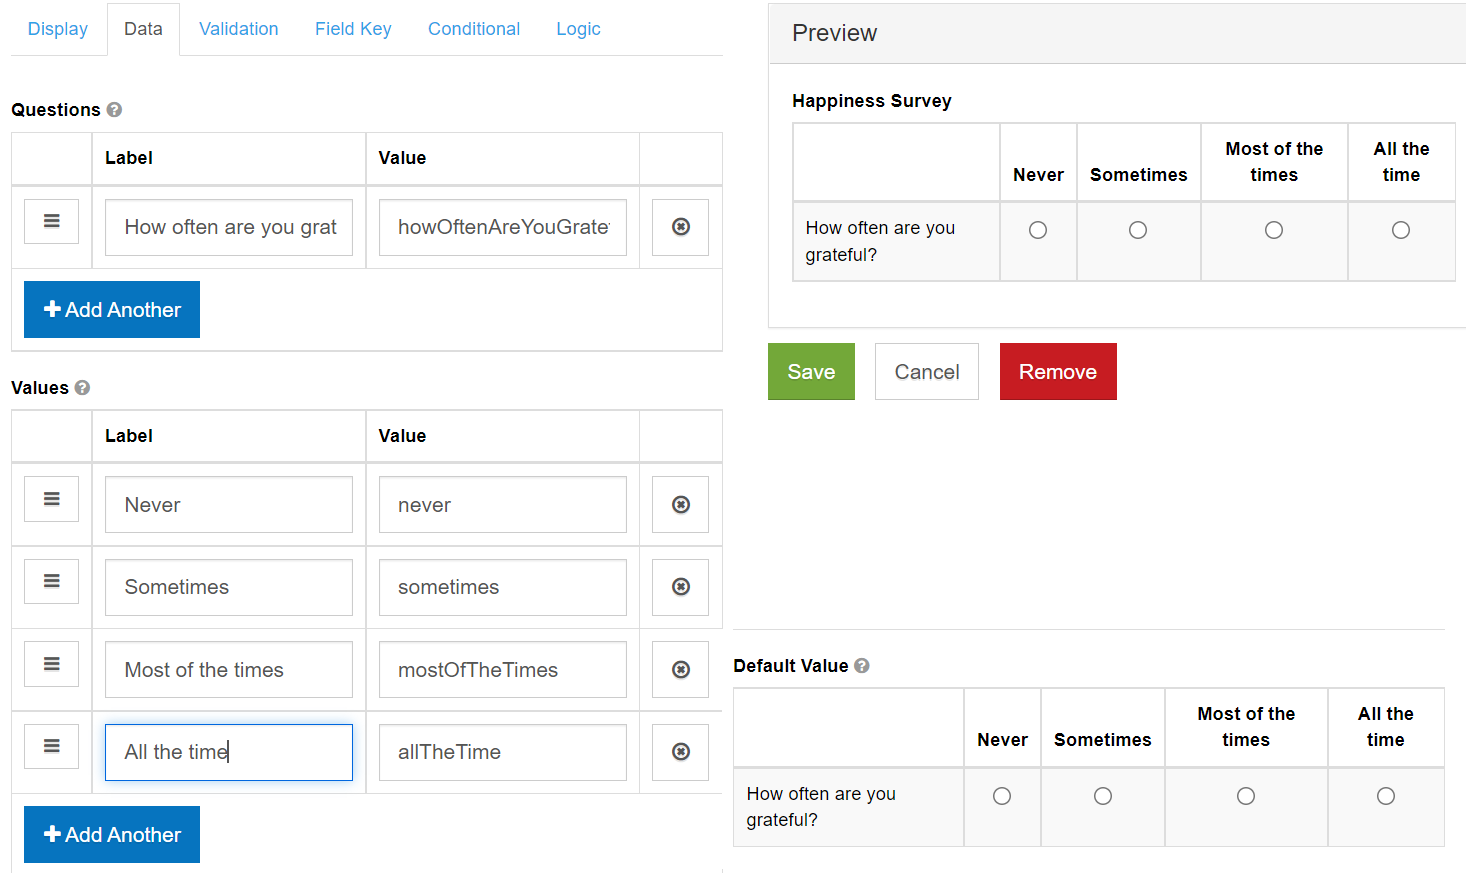This screenshot has width=1466, height=873.
Task: Delete the Most of the times row
Action: click(680, 670)
